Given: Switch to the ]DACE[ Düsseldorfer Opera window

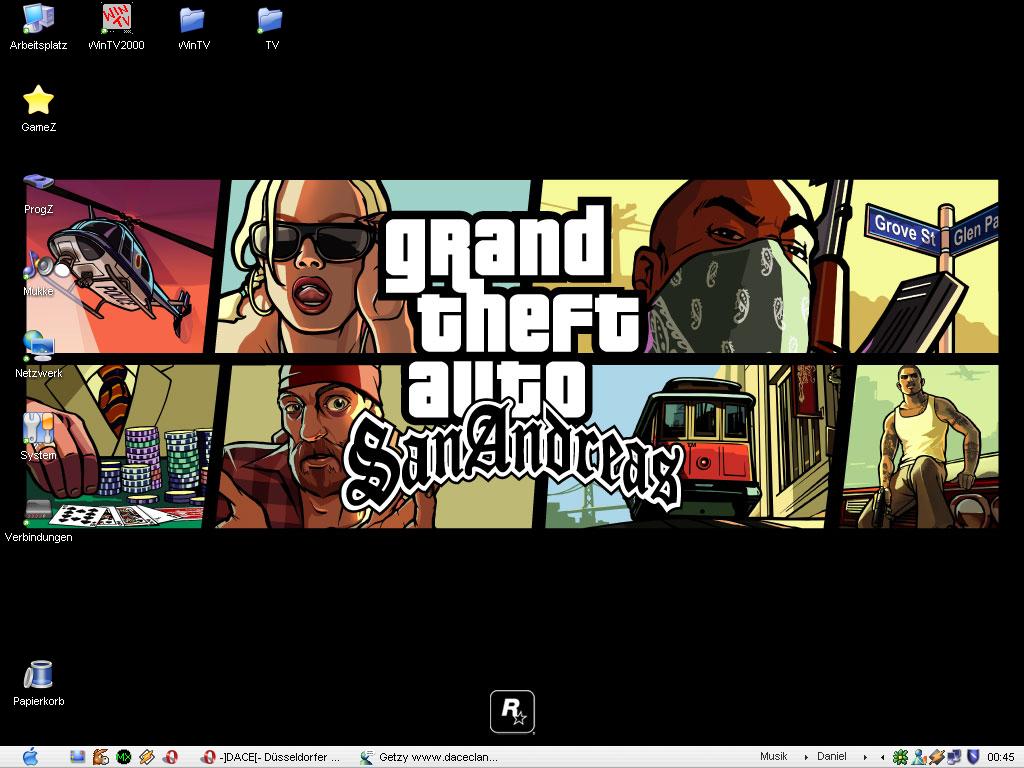Looking at the screenshot, I should pyautogui.click(x=271, y=757).
